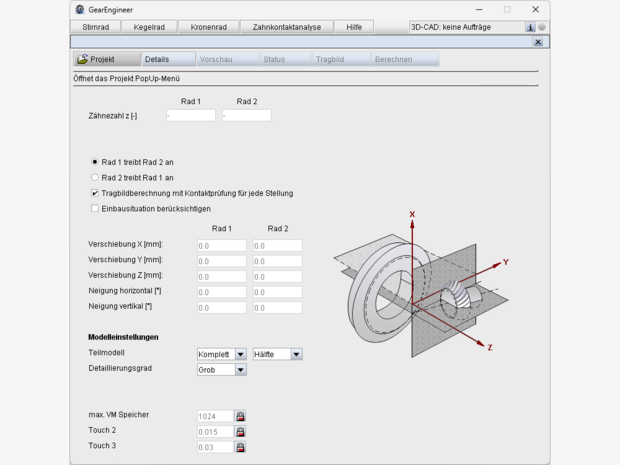The height and width of the screenshot is (465, 620).
Task: Unlock the Touch 3 field via lock icon
Action: coord(240,447)
